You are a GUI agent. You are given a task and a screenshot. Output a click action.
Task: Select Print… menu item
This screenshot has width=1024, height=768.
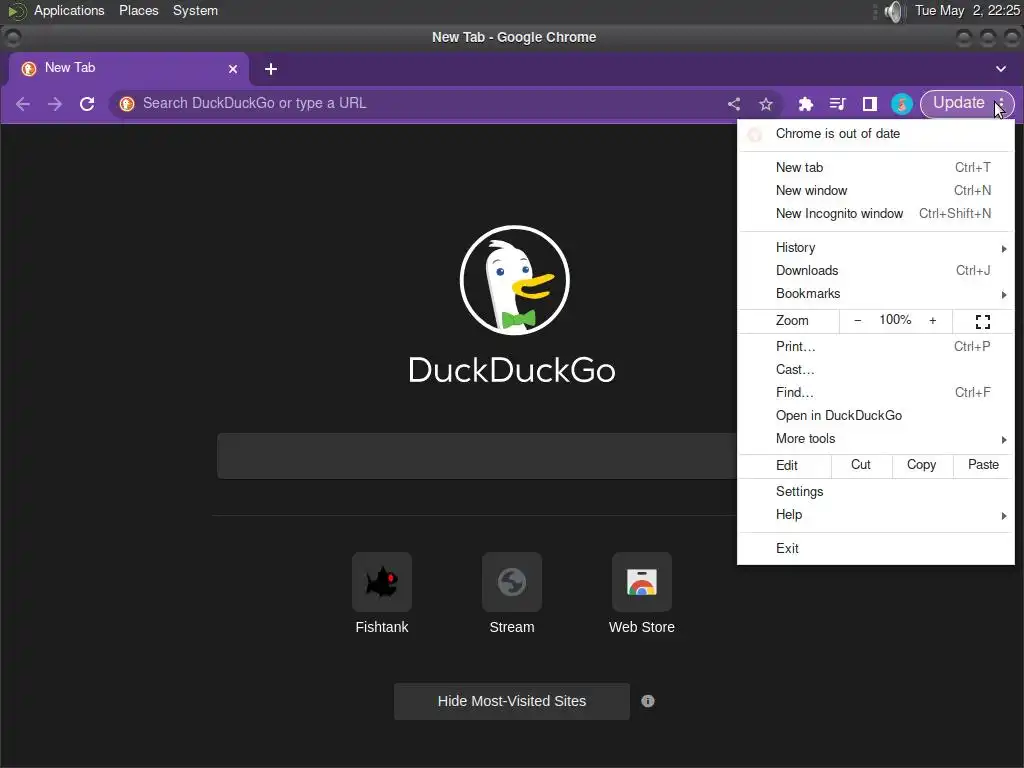click(x=876, y=347)
